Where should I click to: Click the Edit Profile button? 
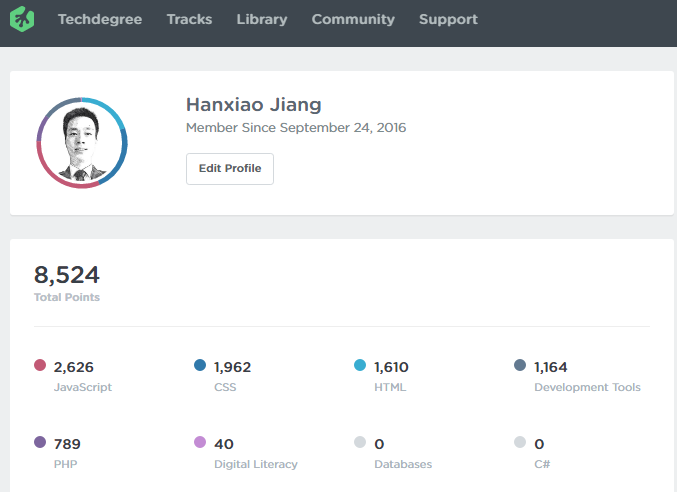(x=230, y=169)
